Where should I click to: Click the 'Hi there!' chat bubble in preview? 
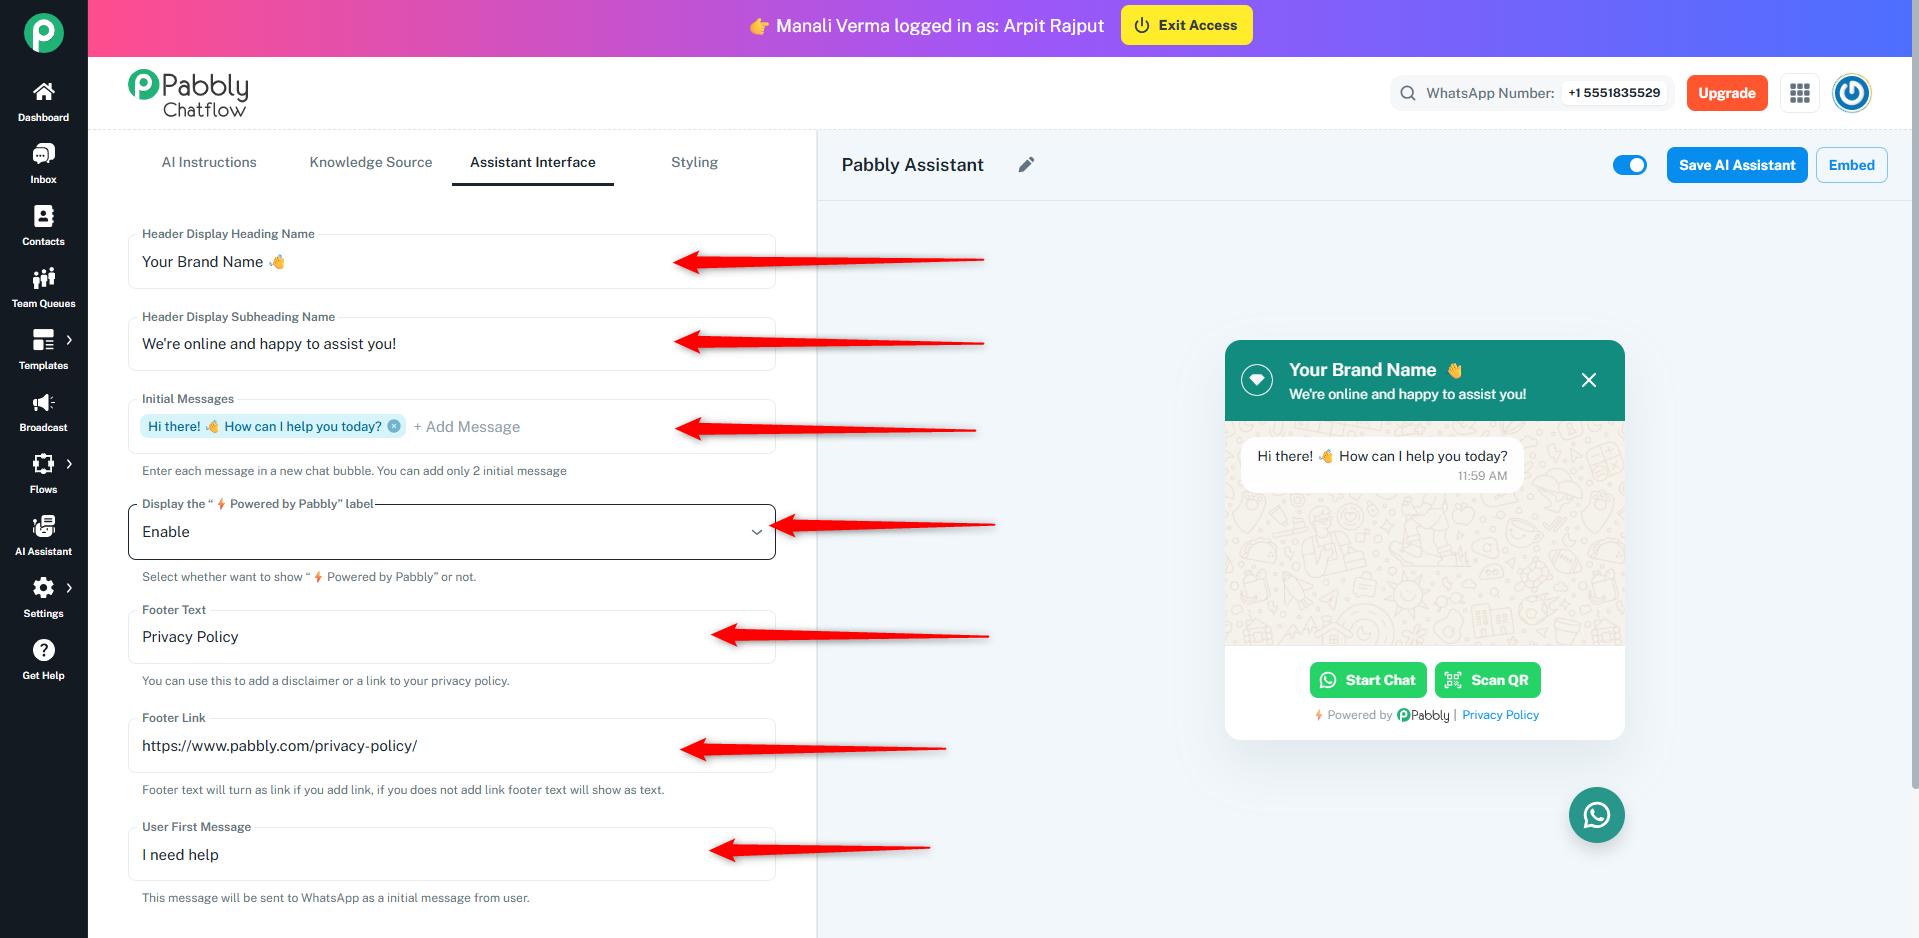(1382, 465)
